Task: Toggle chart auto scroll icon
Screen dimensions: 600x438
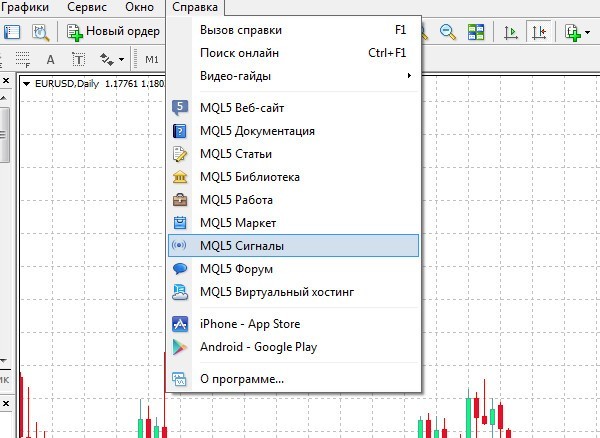Action: [x=511, y=32]
